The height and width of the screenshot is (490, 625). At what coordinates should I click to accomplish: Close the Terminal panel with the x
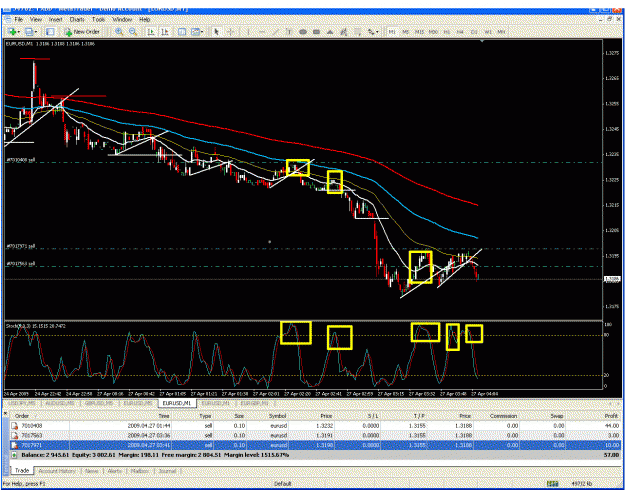pos(6,413)
